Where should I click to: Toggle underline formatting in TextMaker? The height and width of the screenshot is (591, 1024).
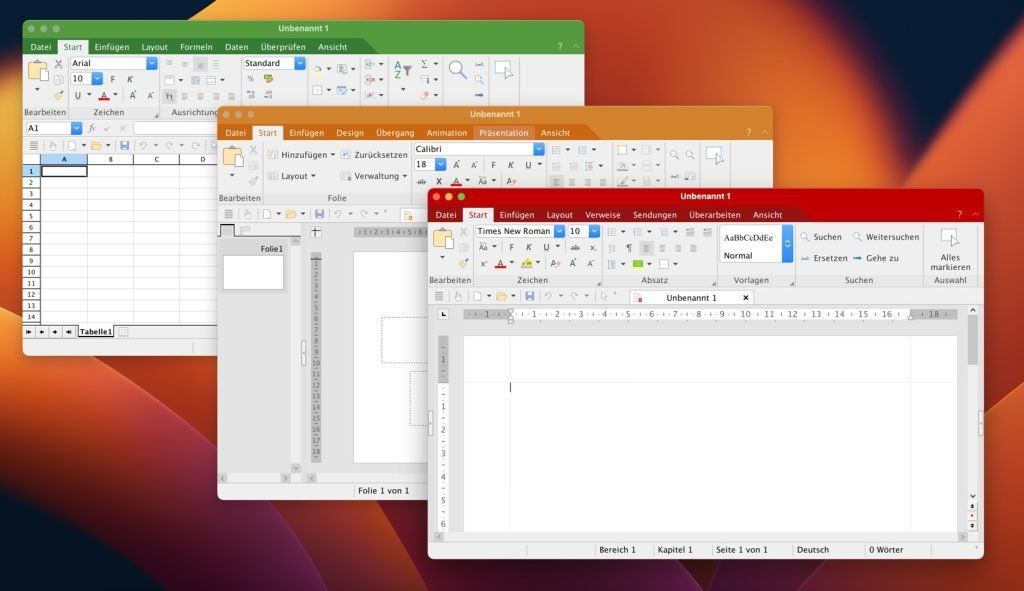coord(545,247)
